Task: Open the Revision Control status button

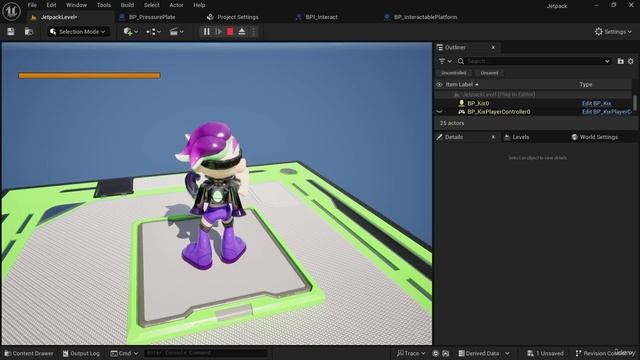Action: 605,353
